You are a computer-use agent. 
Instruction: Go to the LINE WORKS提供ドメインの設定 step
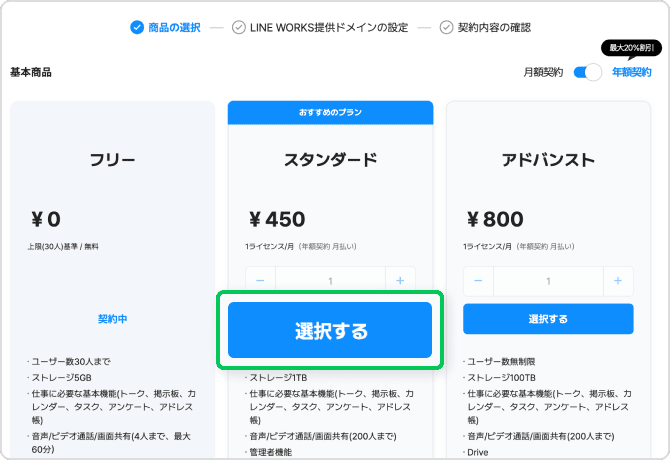328,27
